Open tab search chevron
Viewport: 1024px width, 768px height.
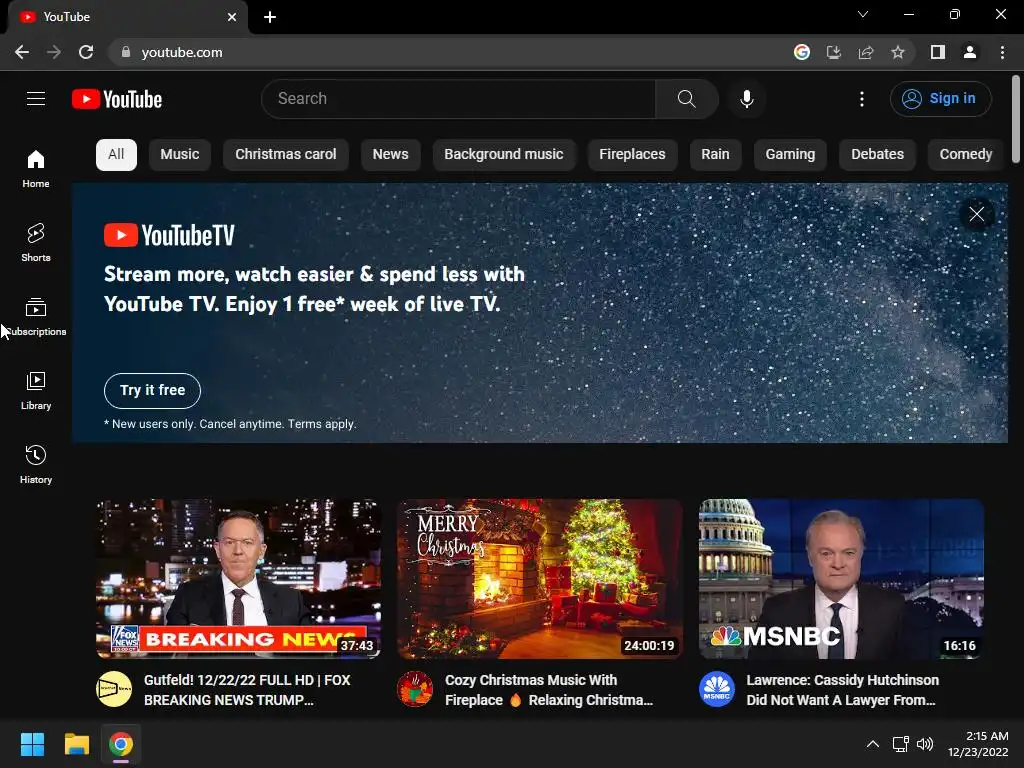coord(863,14)
